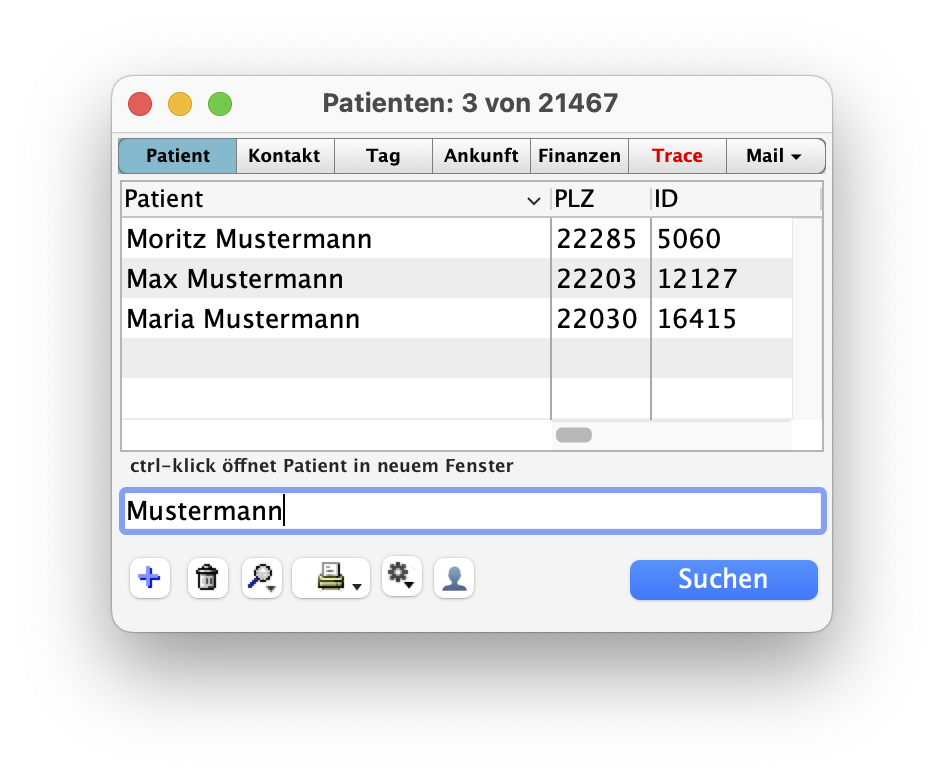Switch to the Kontakt tab
The image size is (944, 780).
click(x=284, y=156)
